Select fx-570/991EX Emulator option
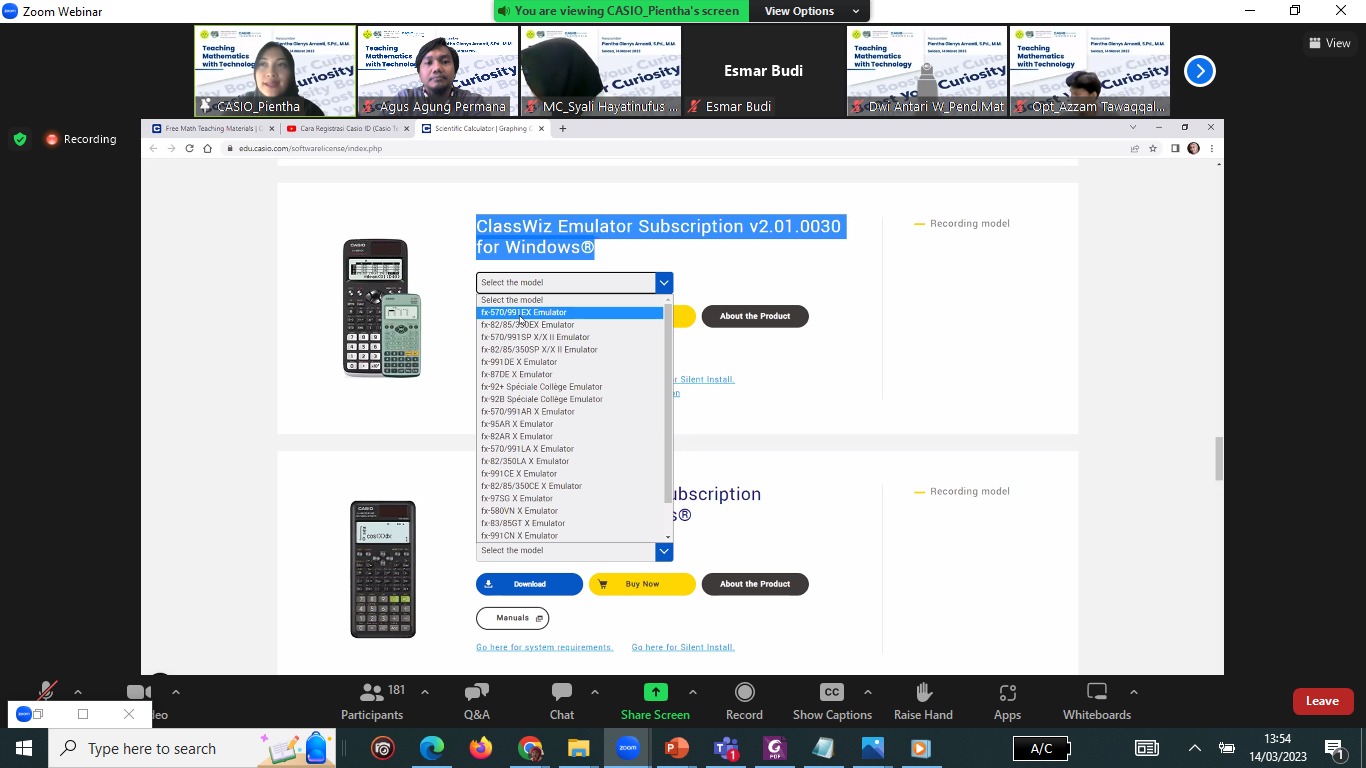This screenshot has width=1366, height=768. point(570,312)
